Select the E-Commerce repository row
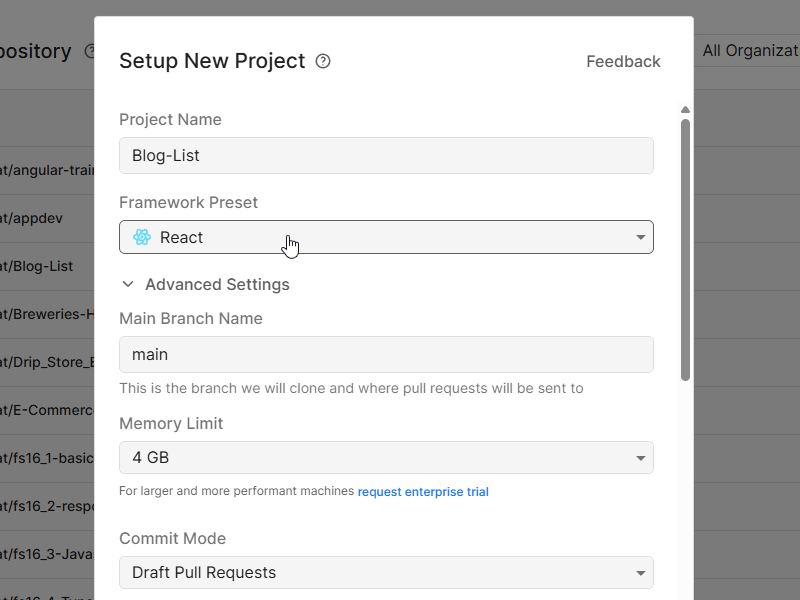The image size is (800, 600). [x=47, y=410]
